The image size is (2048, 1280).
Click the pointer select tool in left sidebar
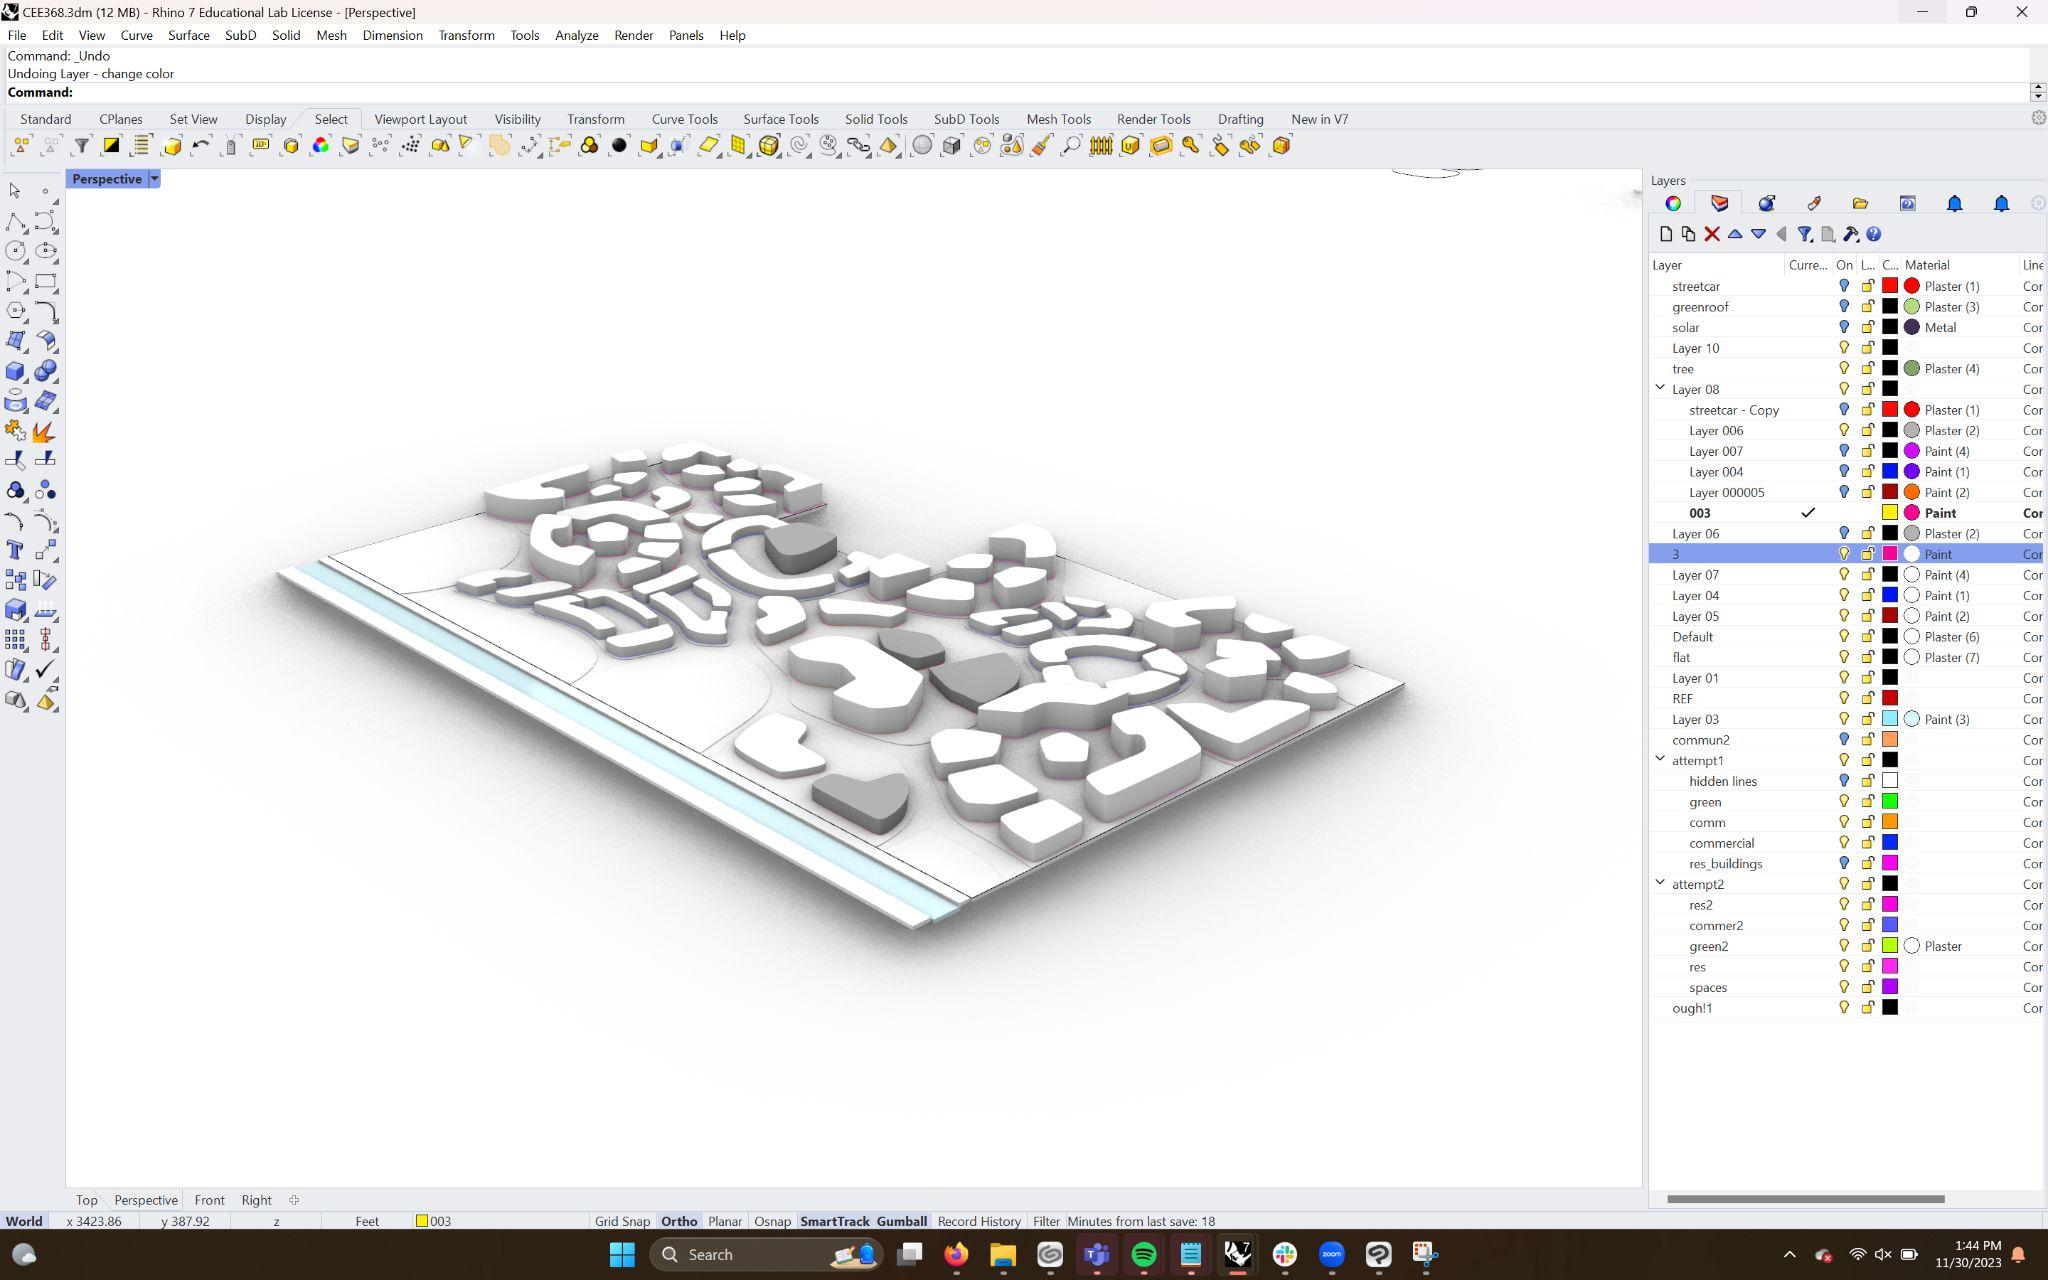click(15, 190)
